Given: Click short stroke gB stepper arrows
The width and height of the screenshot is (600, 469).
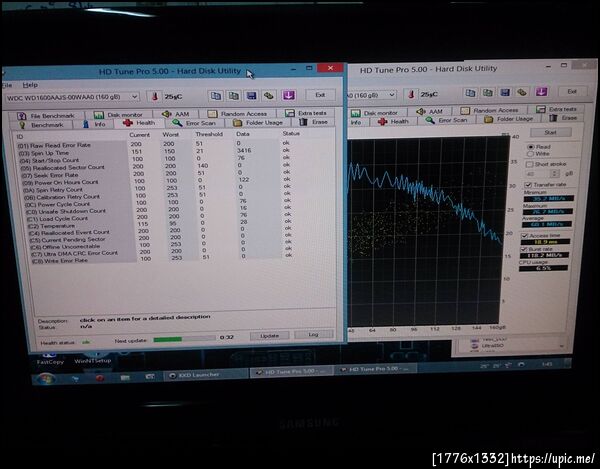Looking at the screenshot, I should coord(554,173).
